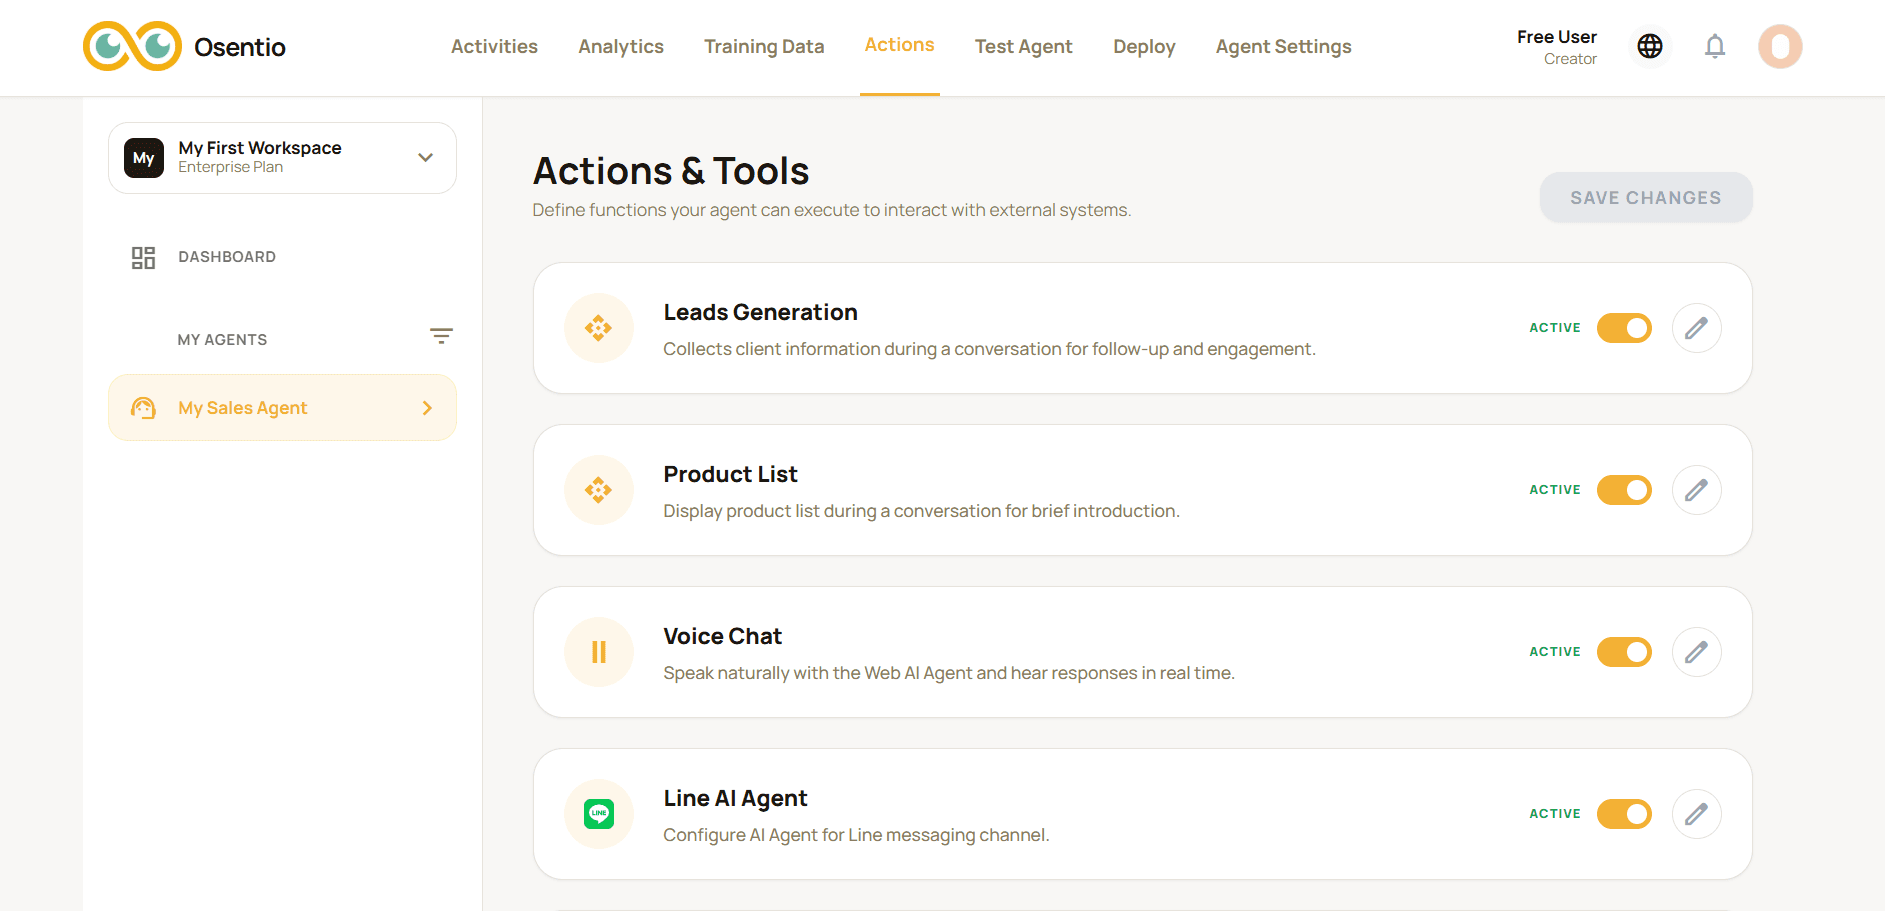1885x911 pixels.
Task: Click the Save Changes button
Action: coord(1646,198)
